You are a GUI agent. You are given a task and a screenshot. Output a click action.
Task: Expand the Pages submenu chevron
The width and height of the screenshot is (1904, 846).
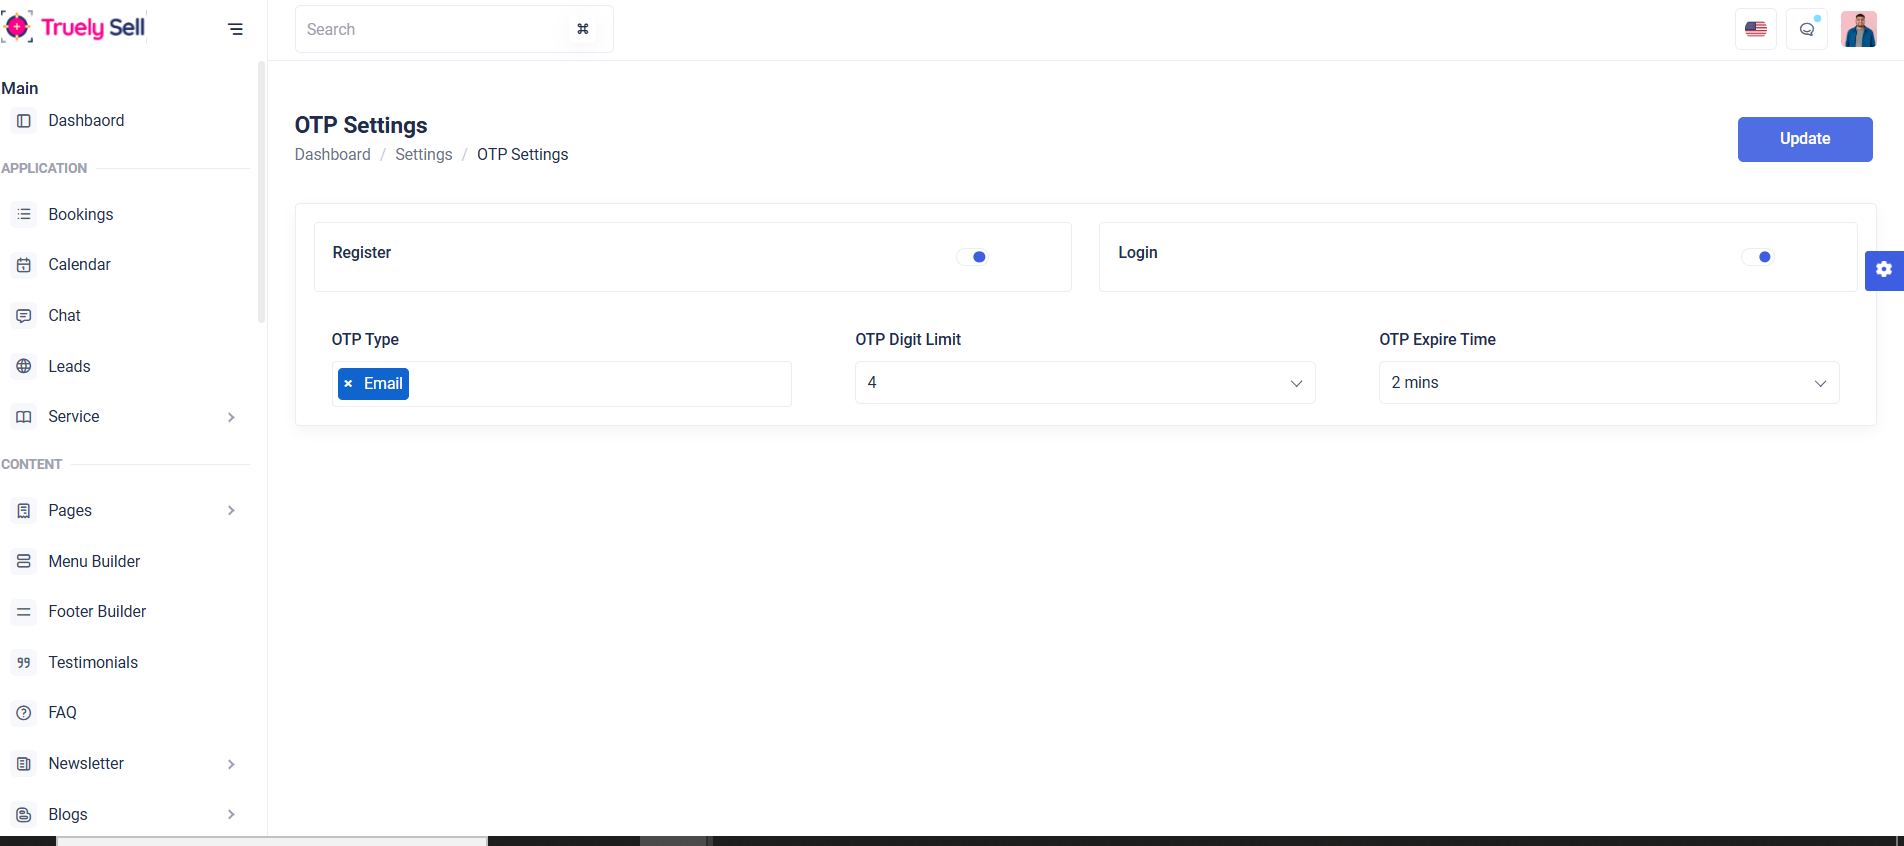(x=231, y=511)
